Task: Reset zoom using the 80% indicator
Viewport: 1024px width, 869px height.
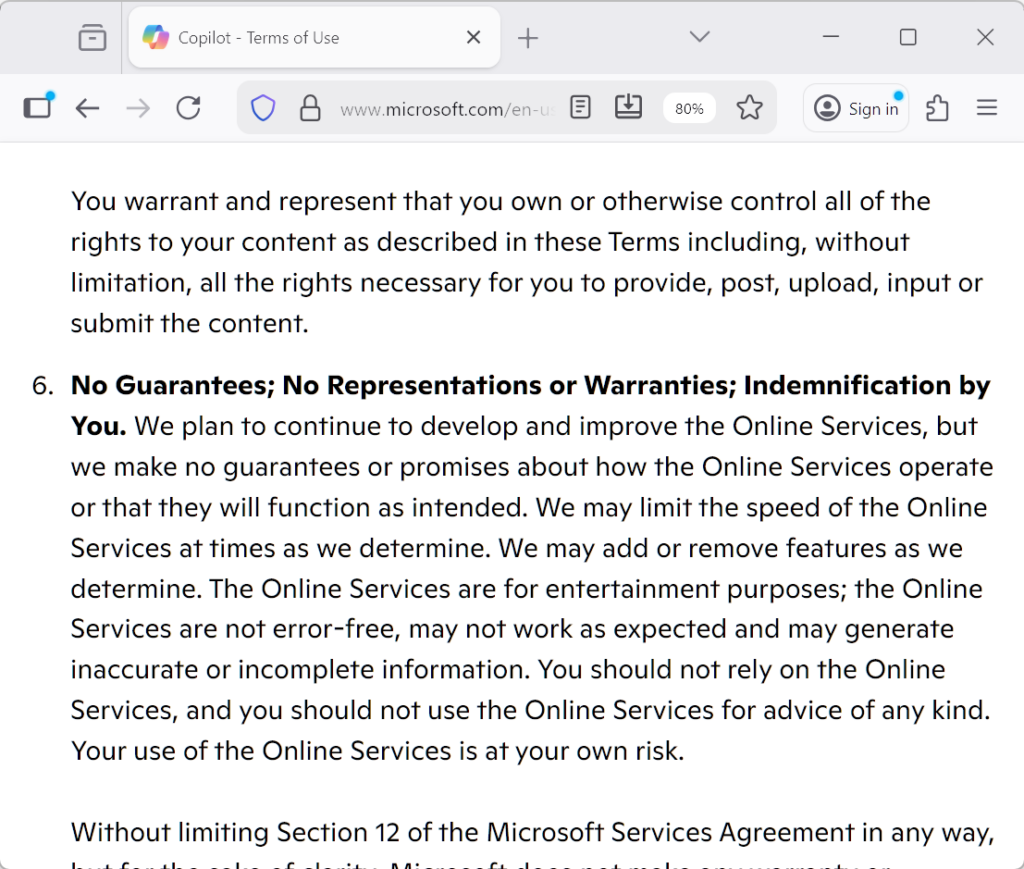Action: point(689,109)
